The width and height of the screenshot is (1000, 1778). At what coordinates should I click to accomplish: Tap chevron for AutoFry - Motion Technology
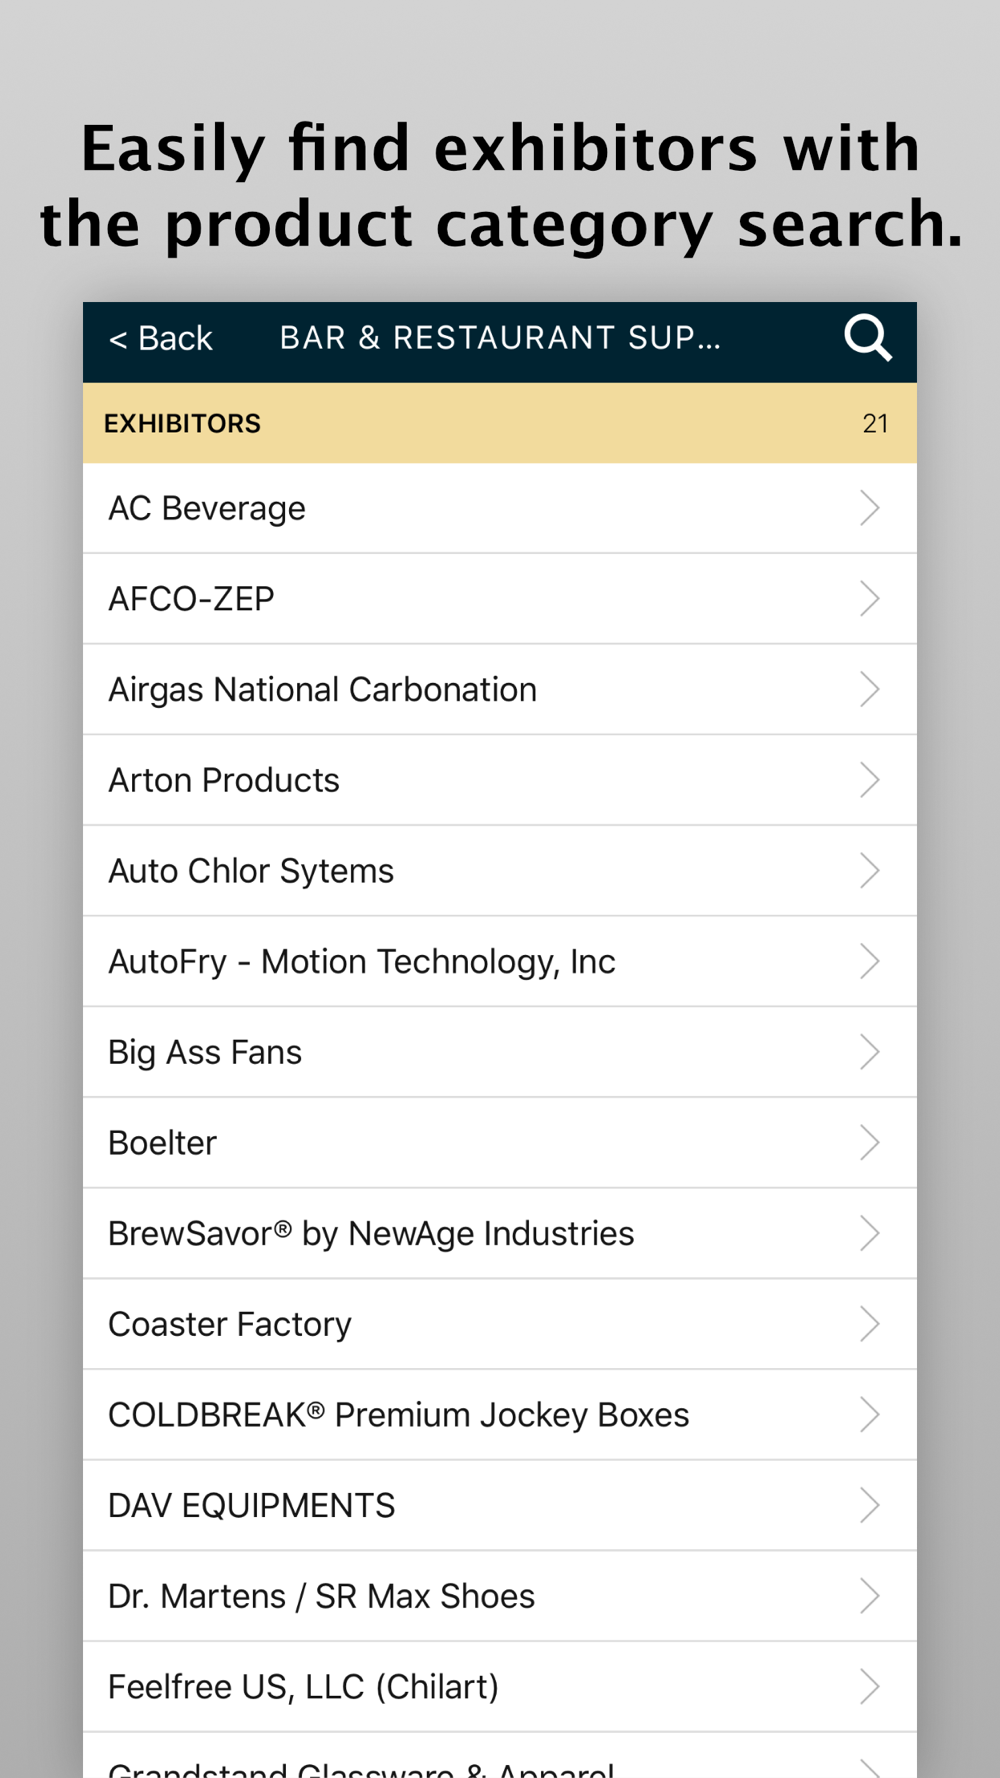(869, 962)
